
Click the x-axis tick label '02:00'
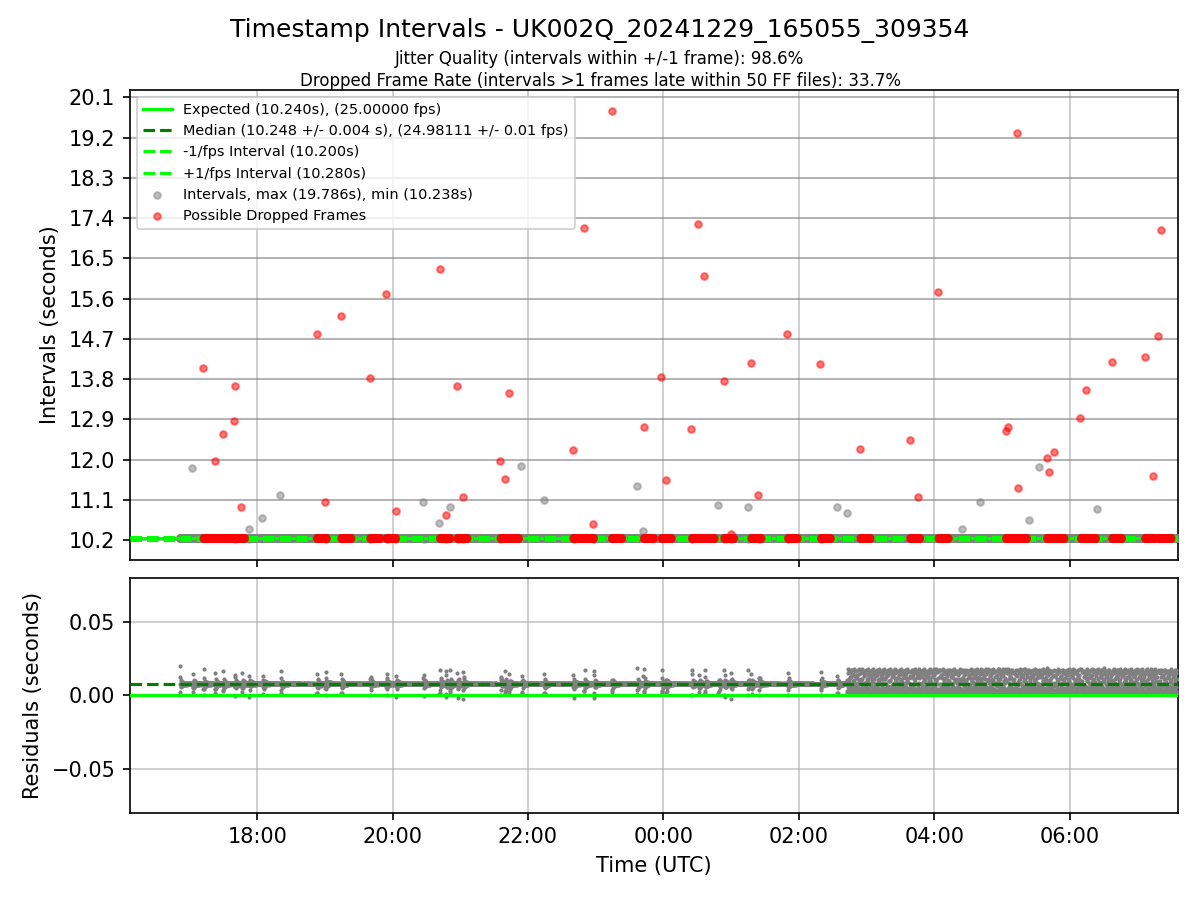pos(799,835)
